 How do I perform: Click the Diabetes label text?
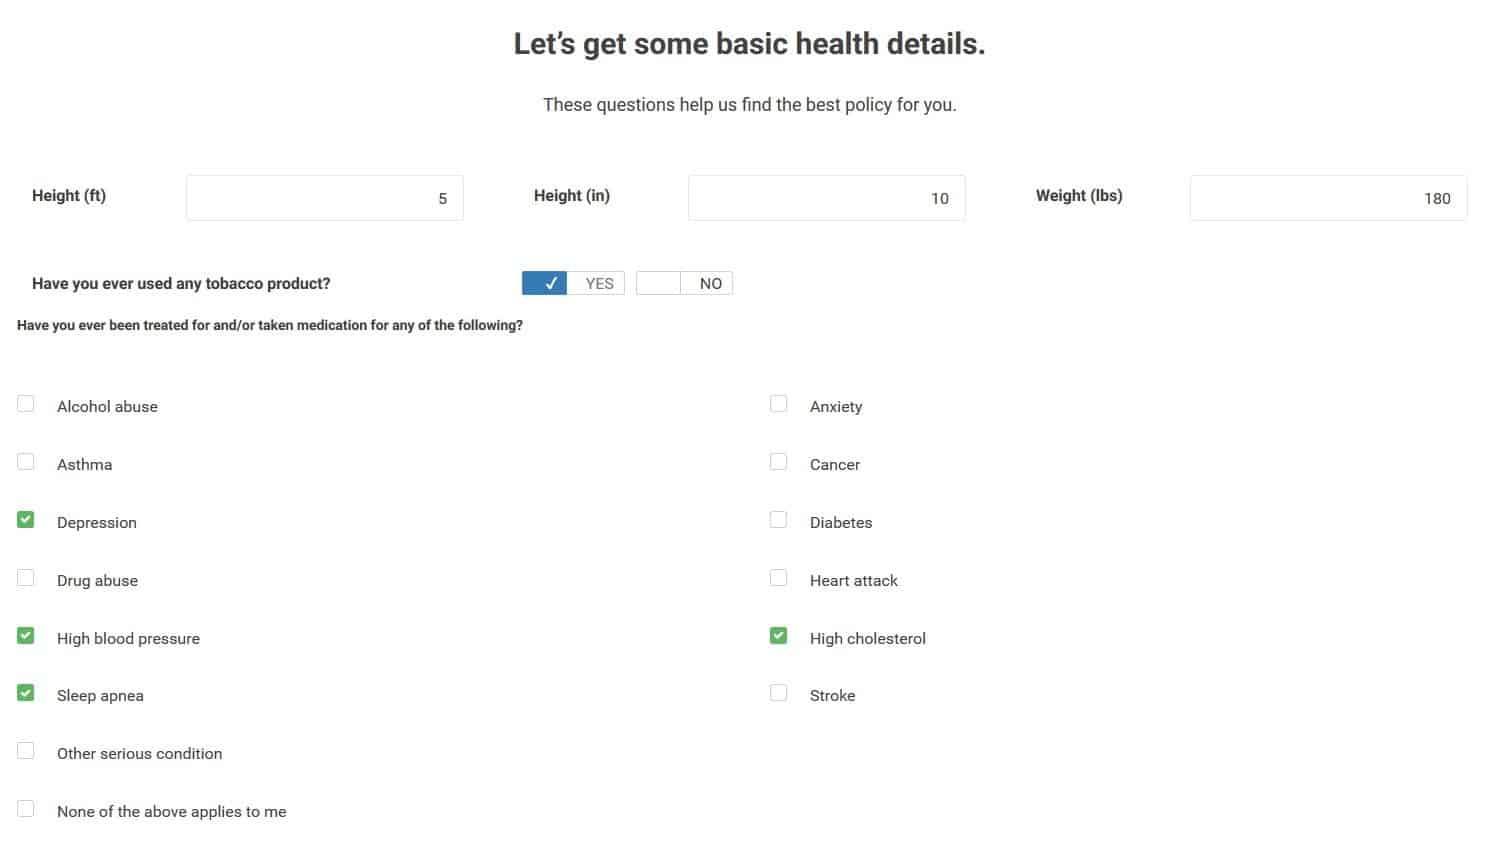pos(841,523)
